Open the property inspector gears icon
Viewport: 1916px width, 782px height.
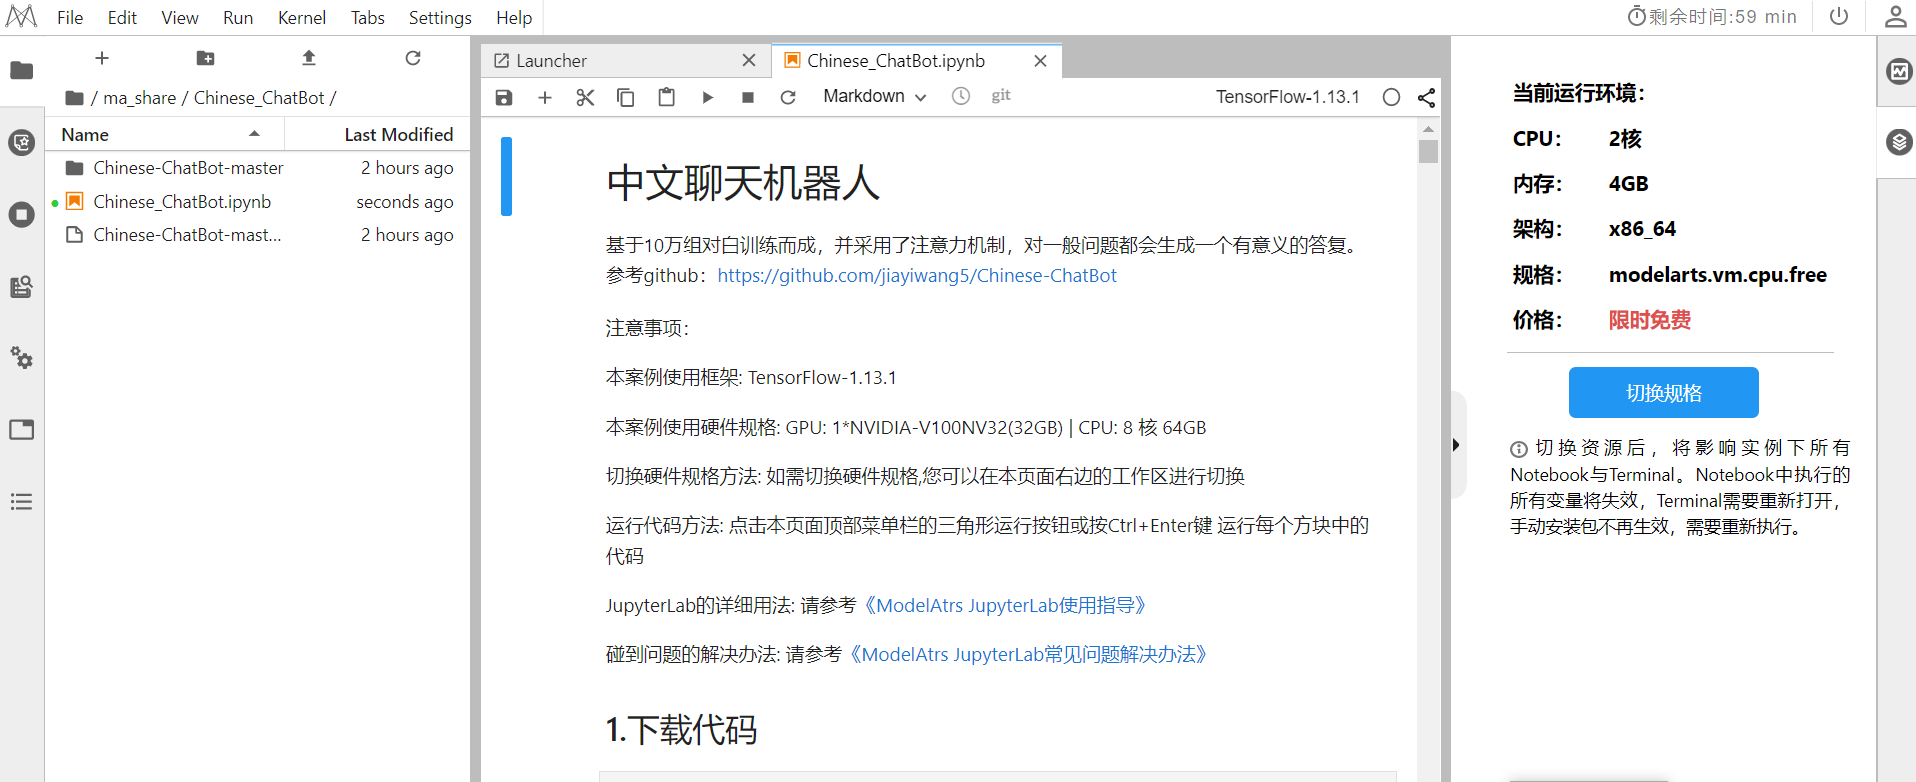(21, 358)
